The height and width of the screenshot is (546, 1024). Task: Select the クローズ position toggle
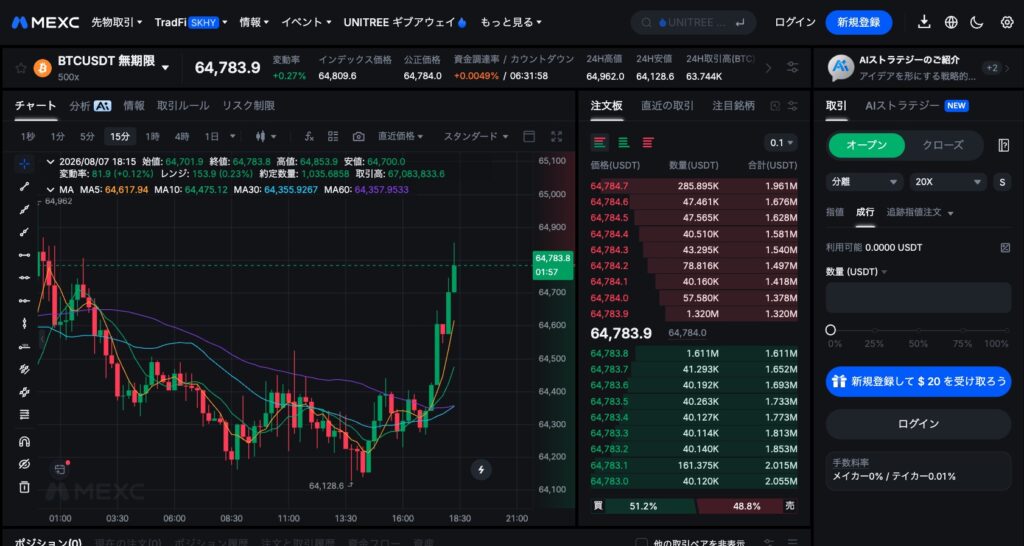(x=942, y=145)
